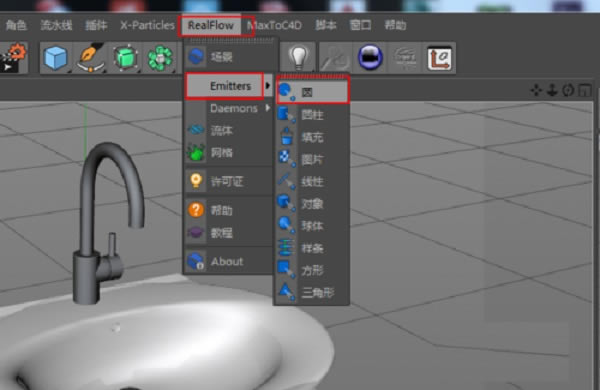
Task: Open the 窗口 menu
Action: pos(360,25)
